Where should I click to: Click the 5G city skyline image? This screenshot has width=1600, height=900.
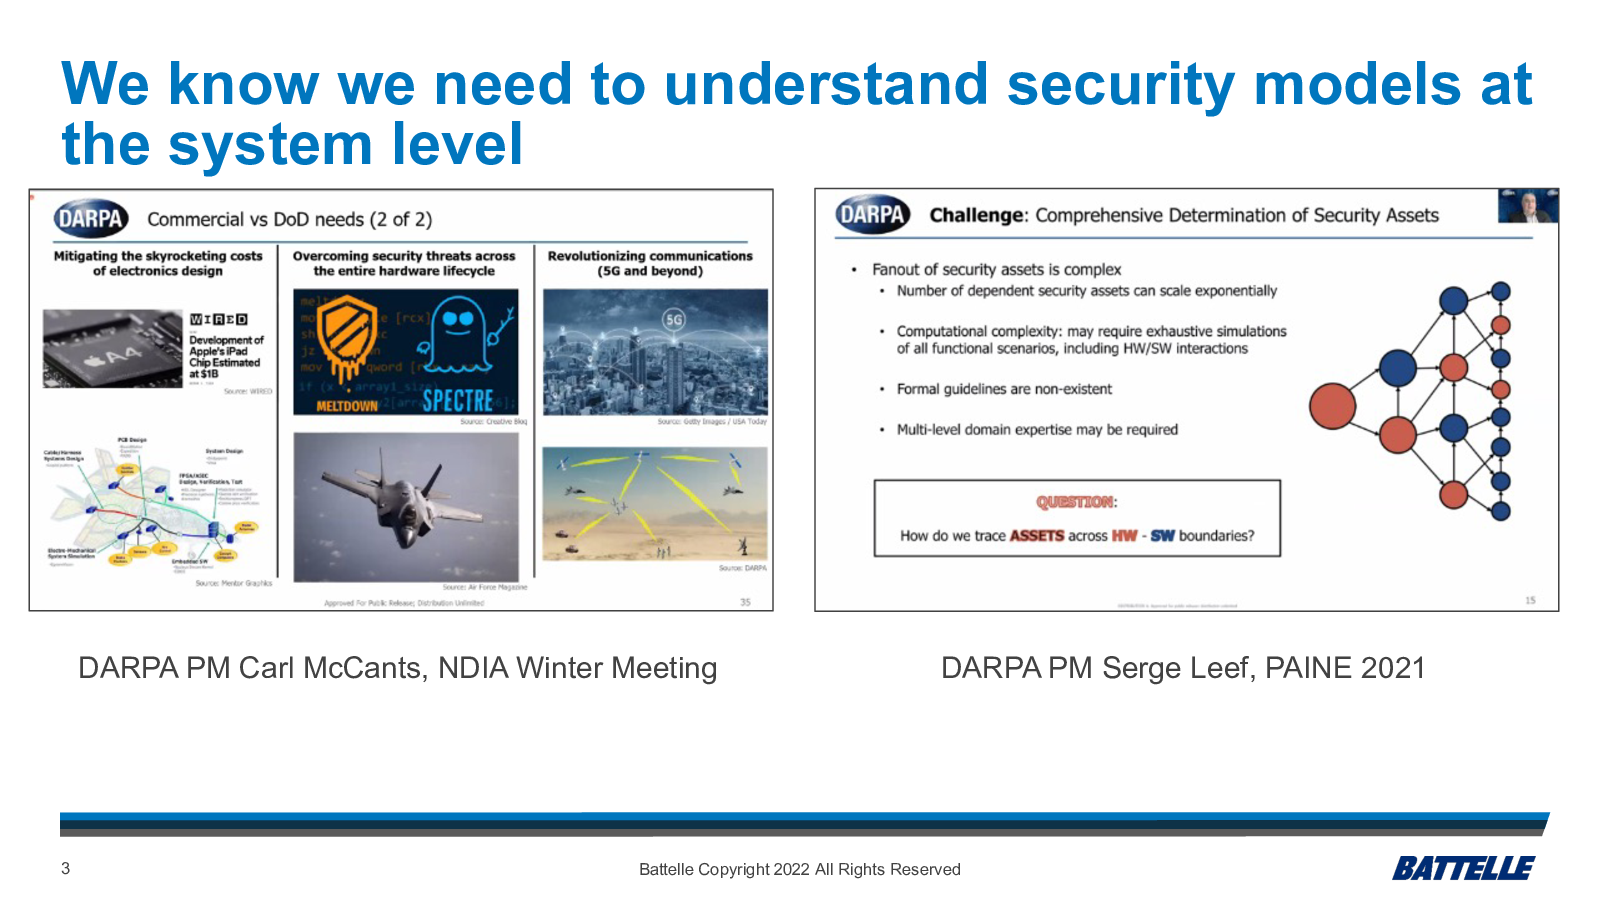(x=655, y=352)
